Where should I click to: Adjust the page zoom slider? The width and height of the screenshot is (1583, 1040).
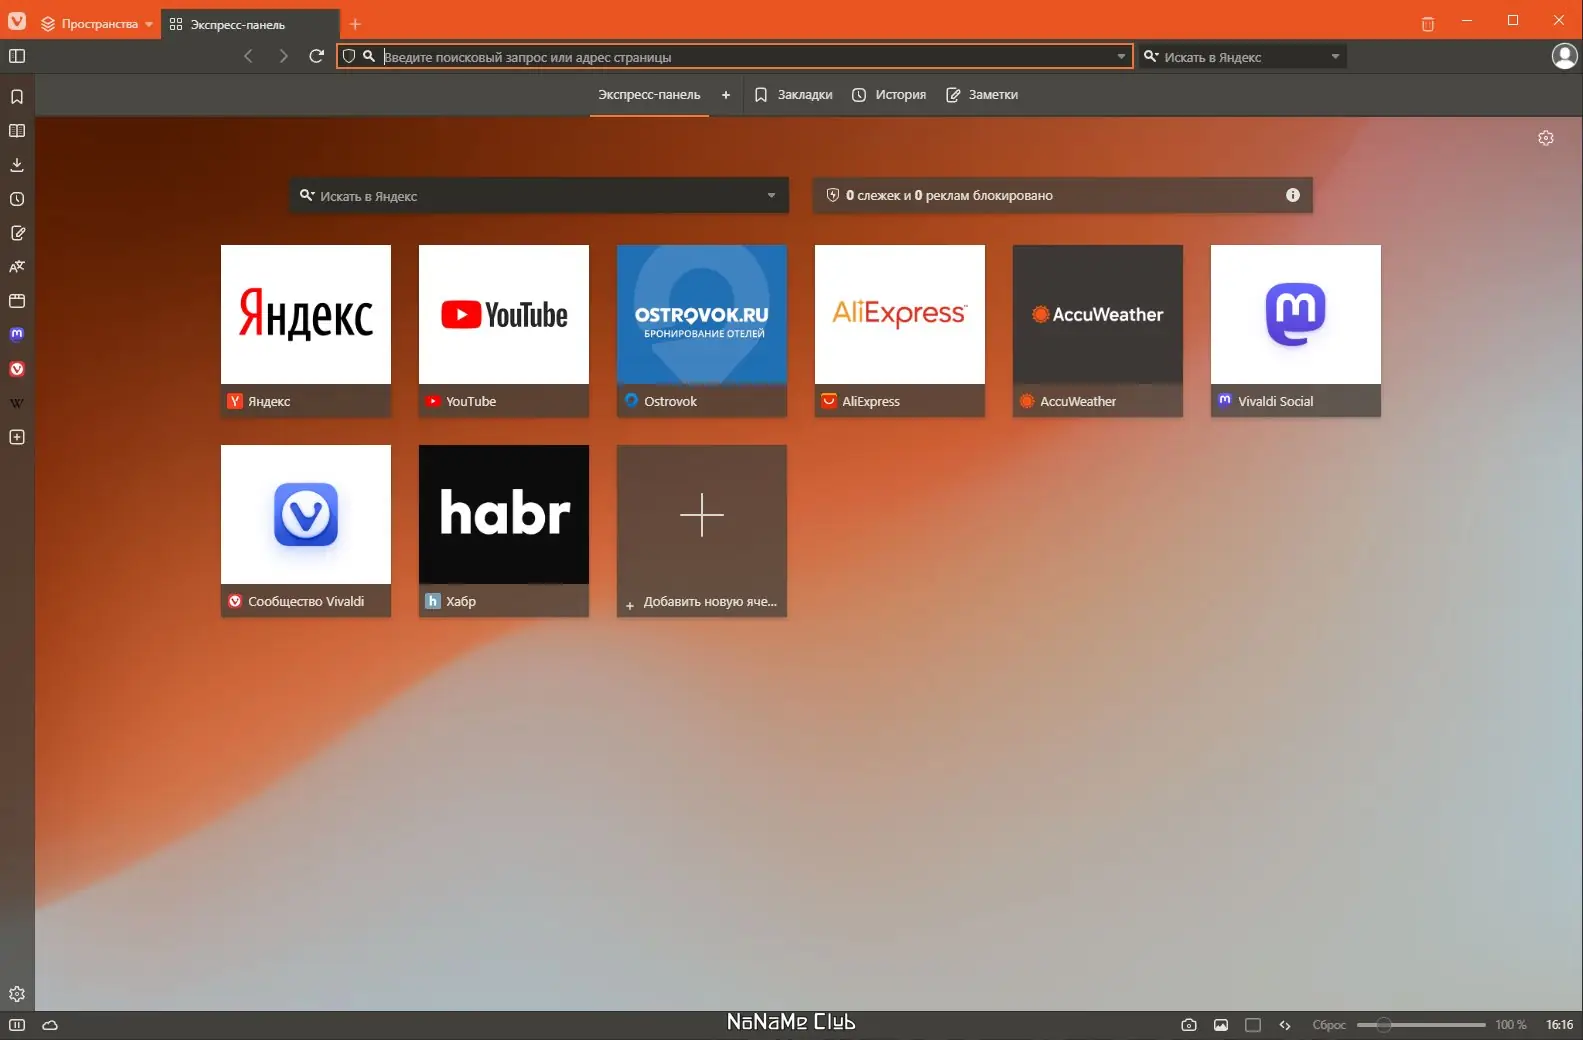1421,1025
